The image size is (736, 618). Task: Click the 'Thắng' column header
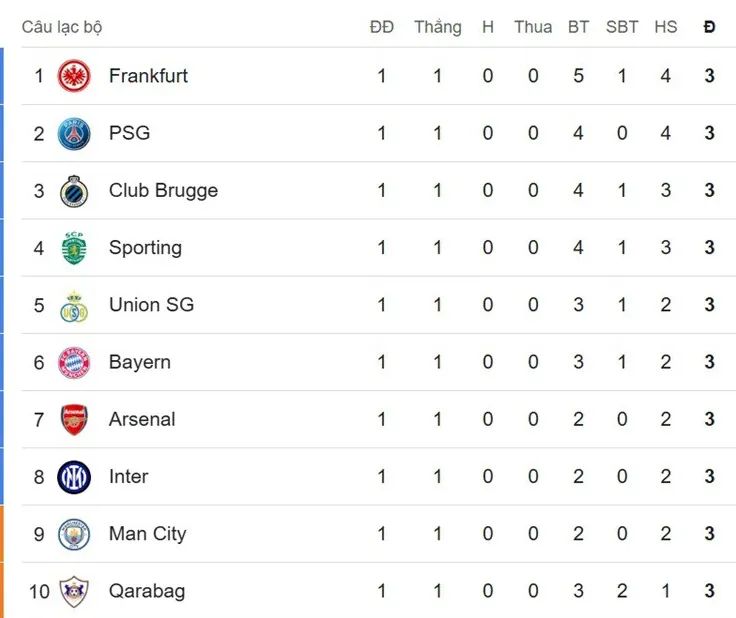(x=438, y=27)
